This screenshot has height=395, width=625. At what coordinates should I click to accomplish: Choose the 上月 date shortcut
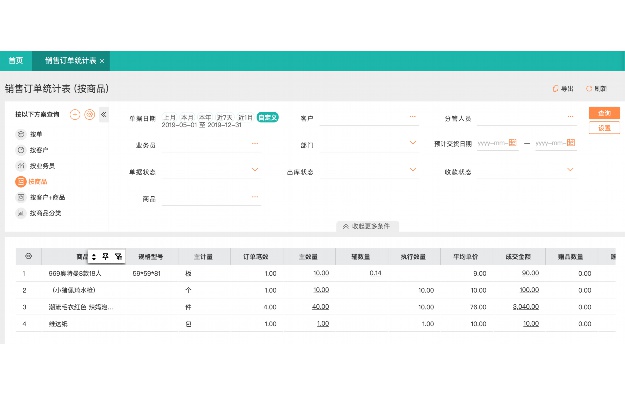[169, 117]
